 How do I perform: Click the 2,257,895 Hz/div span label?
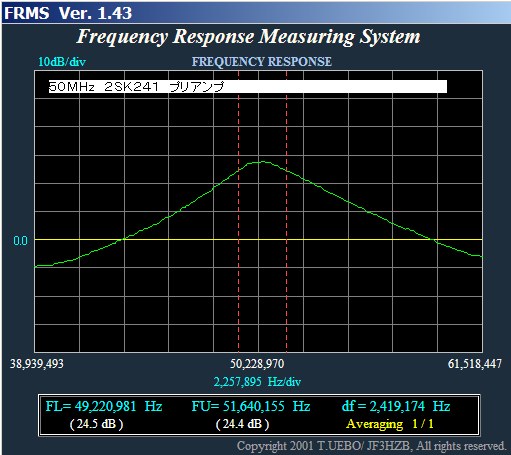point(257,381)
